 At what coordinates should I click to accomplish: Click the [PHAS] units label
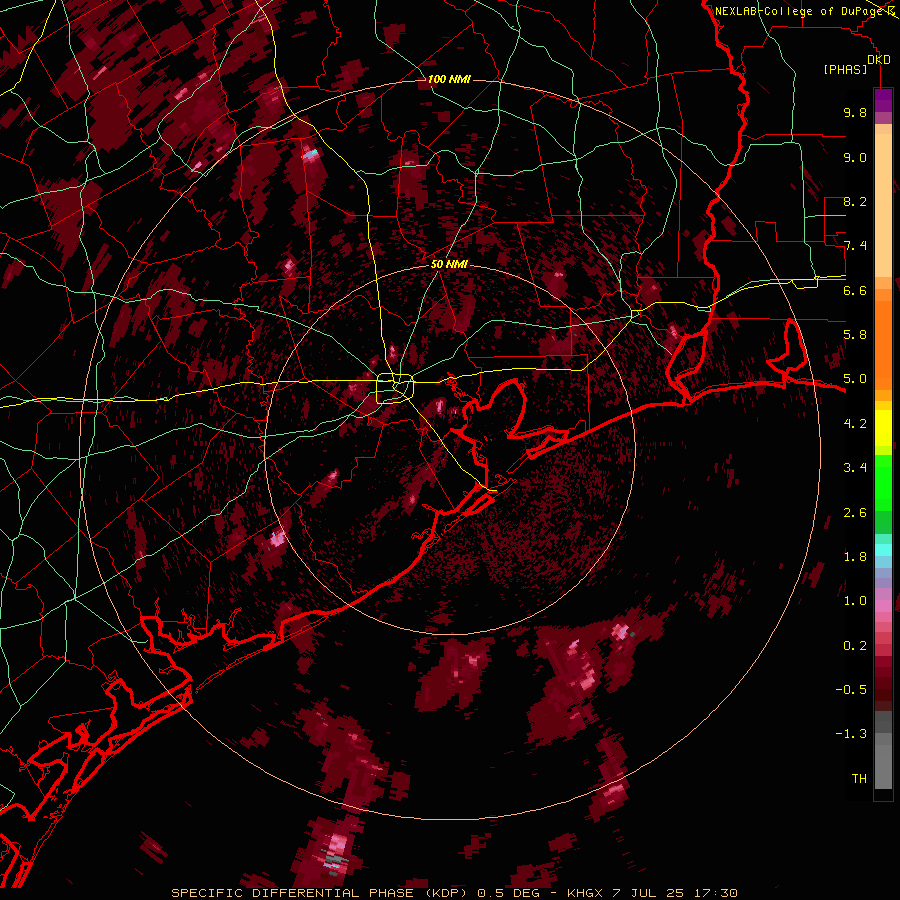pos(845,70)
